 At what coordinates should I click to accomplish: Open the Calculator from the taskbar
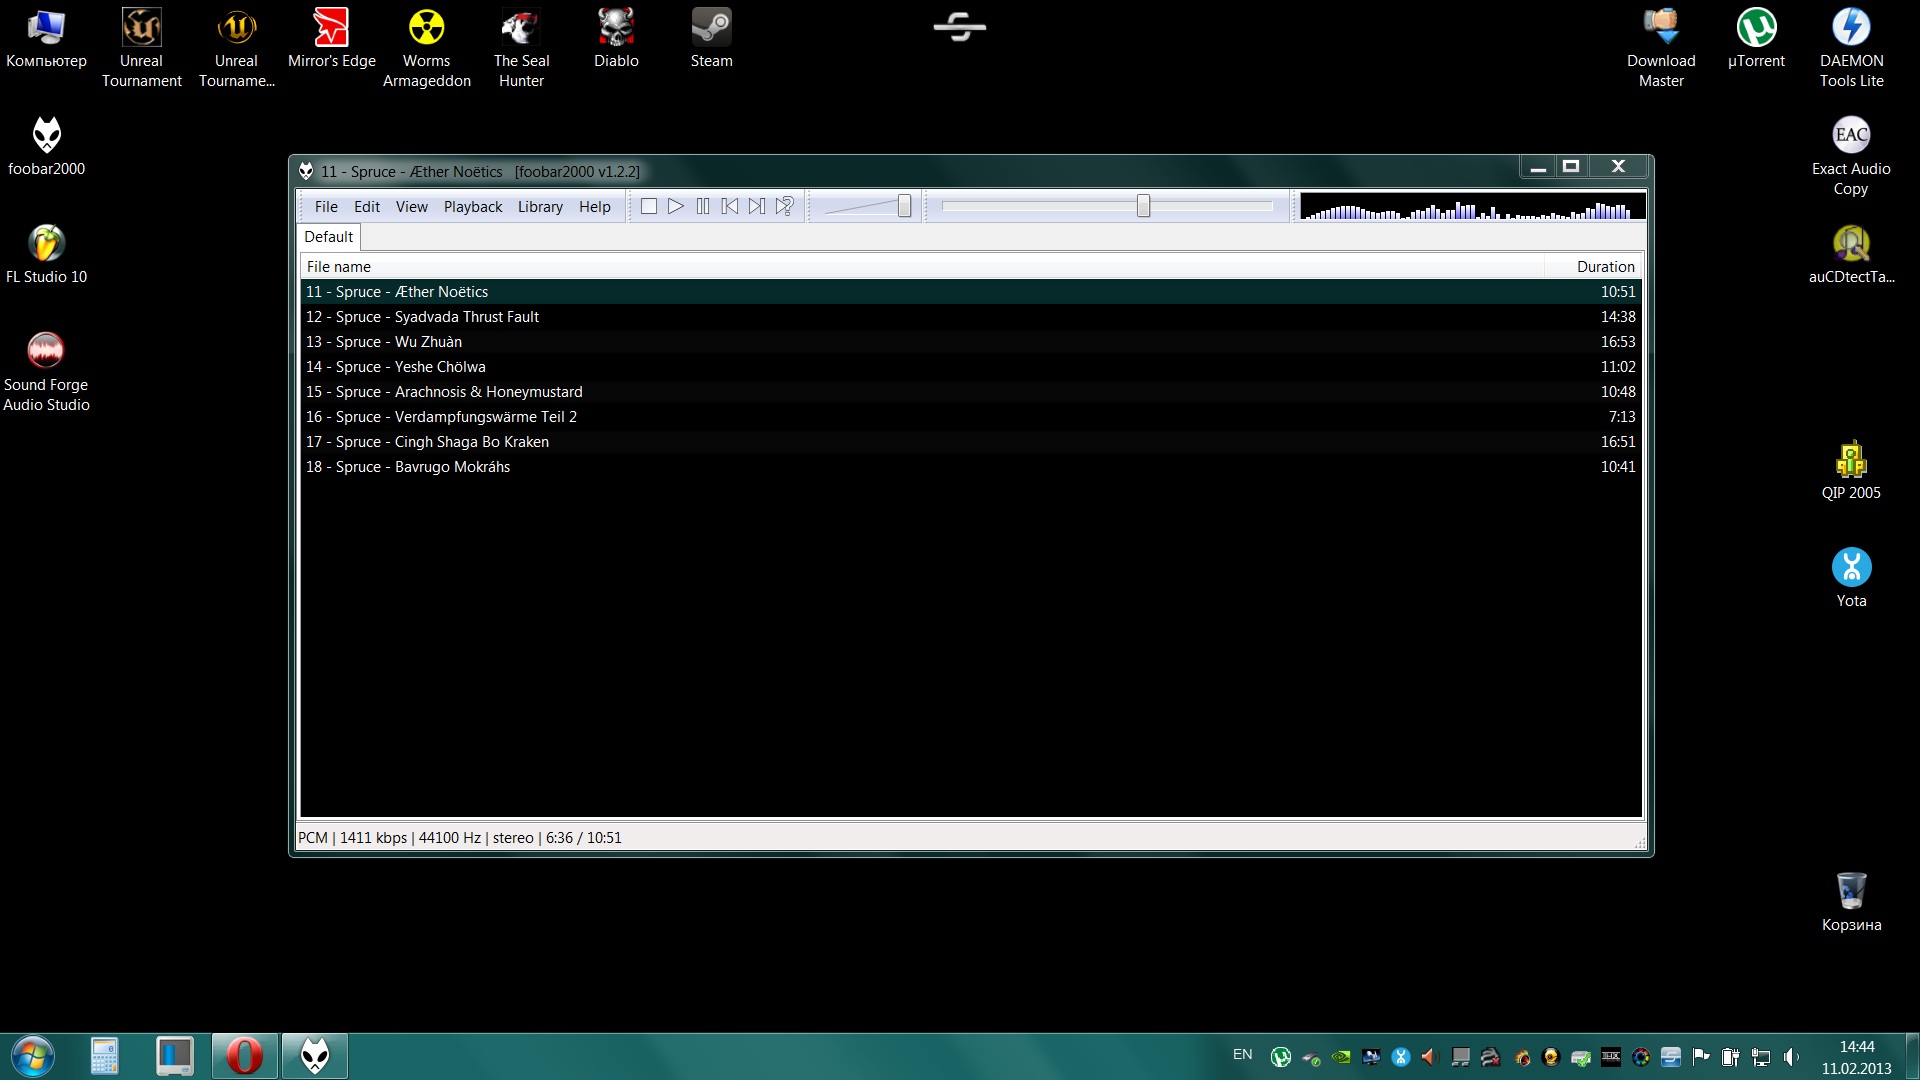click(x=104, y=1056)
